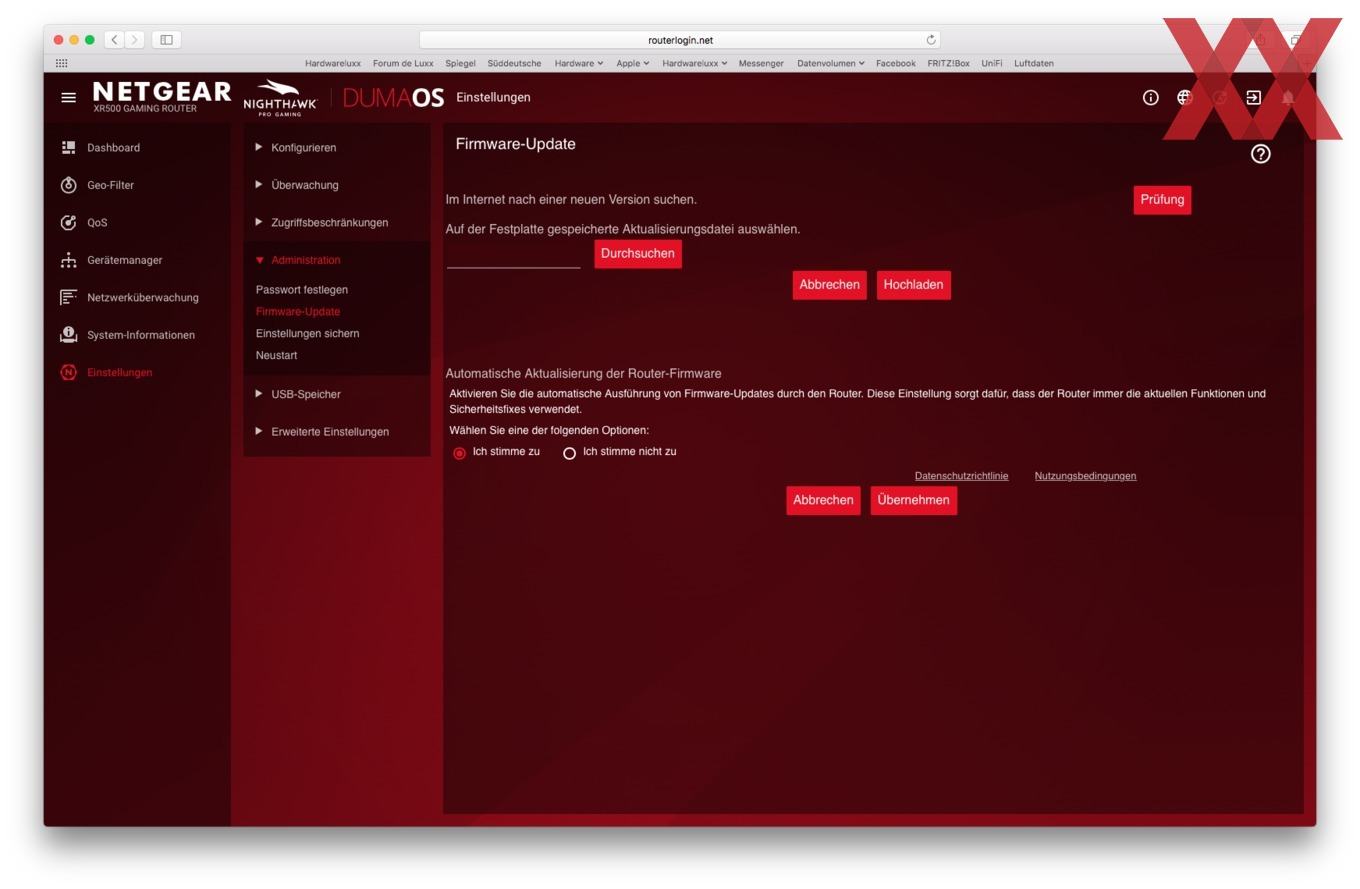Screen dimensions: 1360x889
Task: Open the Dashboard page
Action: 113,147
